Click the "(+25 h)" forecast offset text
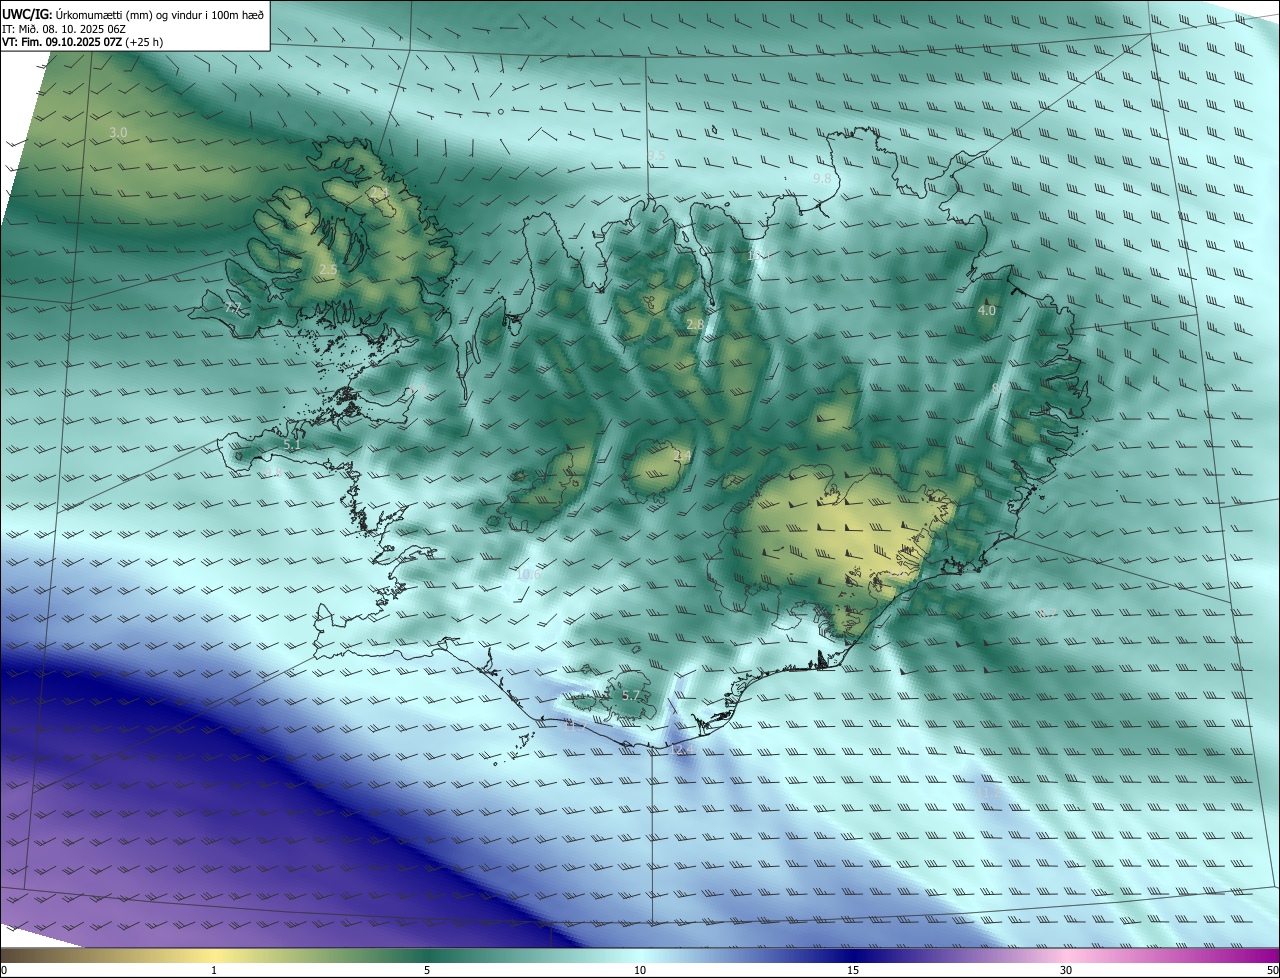 pyautogui.click(x=144, y=43)
